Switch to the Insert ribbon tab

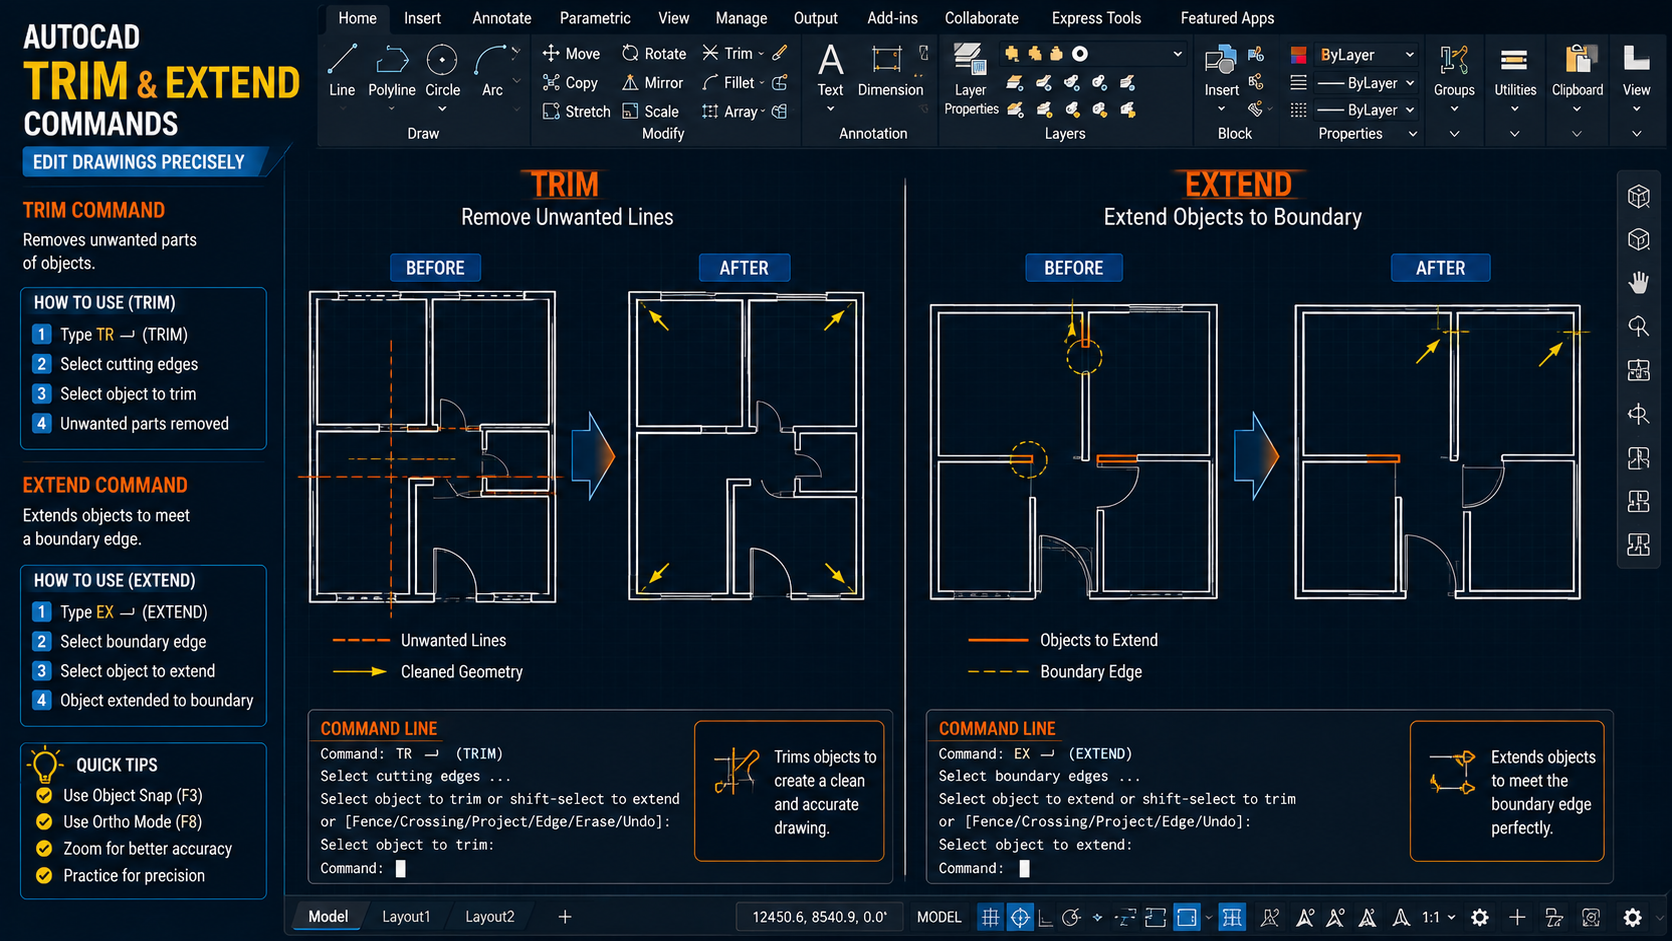point(422,18)
